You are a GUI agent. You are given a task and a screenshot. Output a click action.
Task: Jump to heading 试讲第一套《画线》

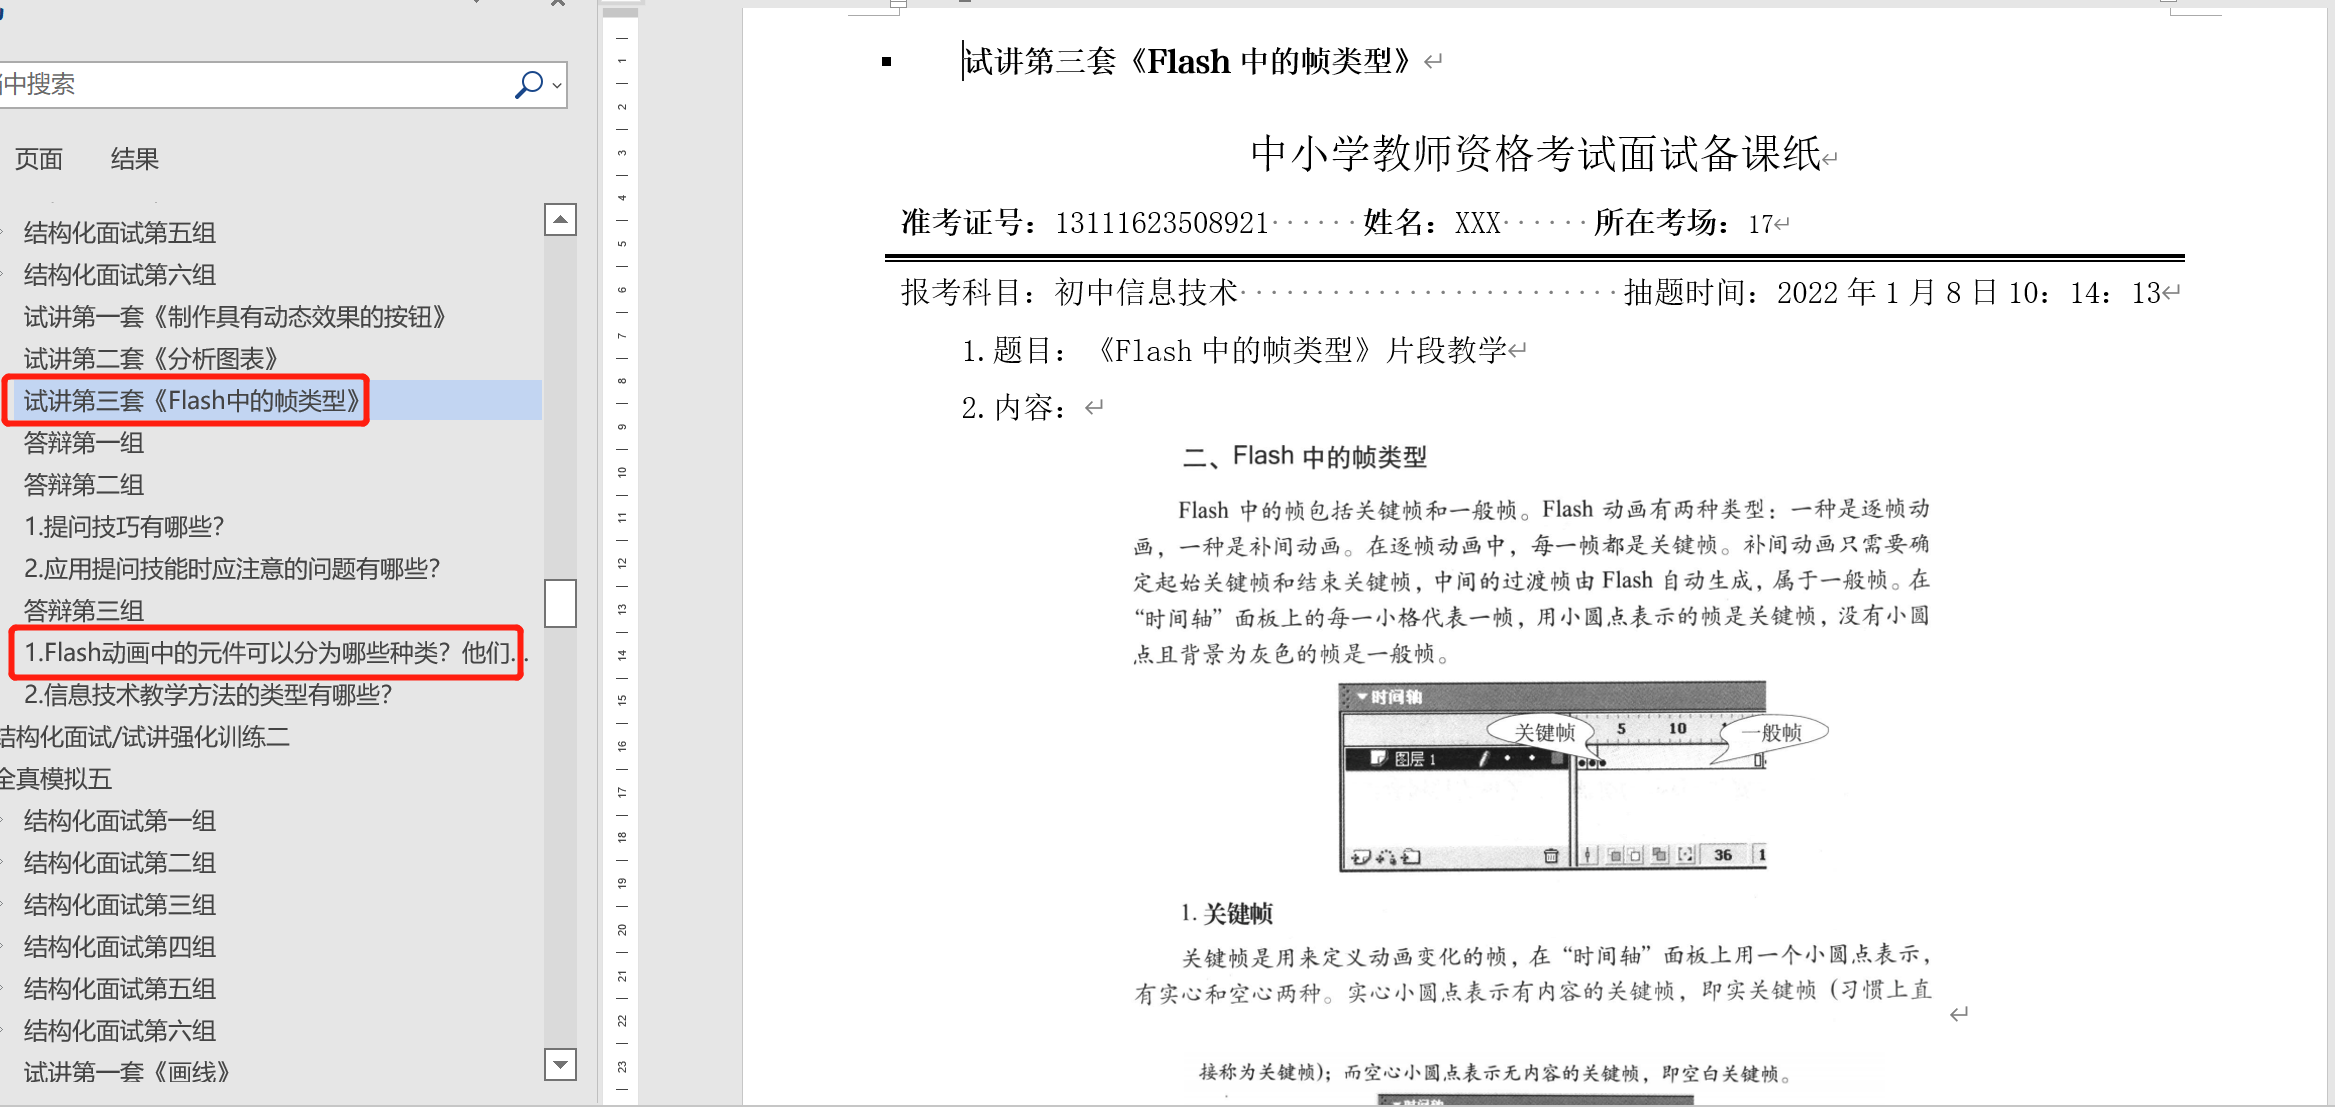point(126,1073)
